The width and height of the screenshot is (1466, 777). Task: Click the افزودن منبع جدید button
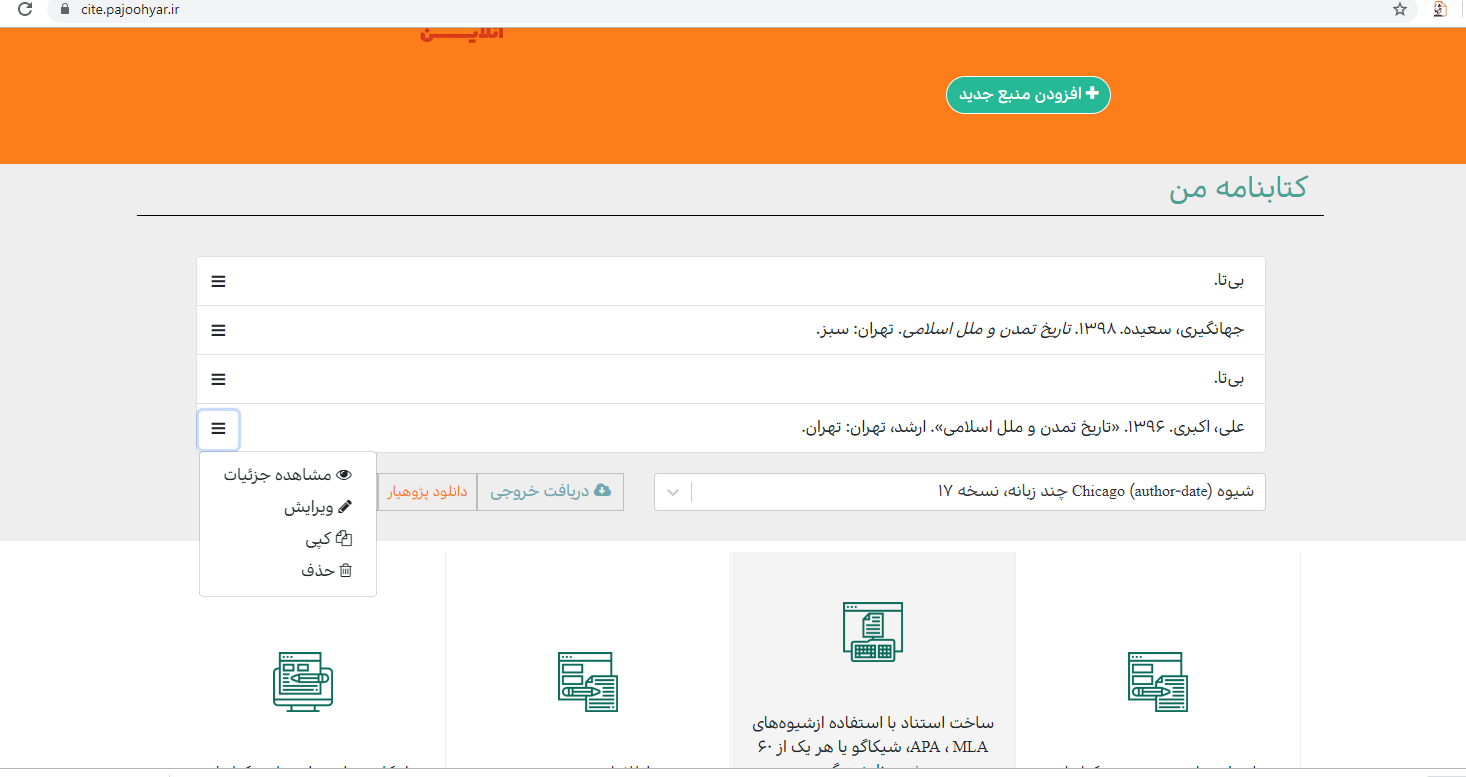pyautogui.click(x=1028, y=95)
